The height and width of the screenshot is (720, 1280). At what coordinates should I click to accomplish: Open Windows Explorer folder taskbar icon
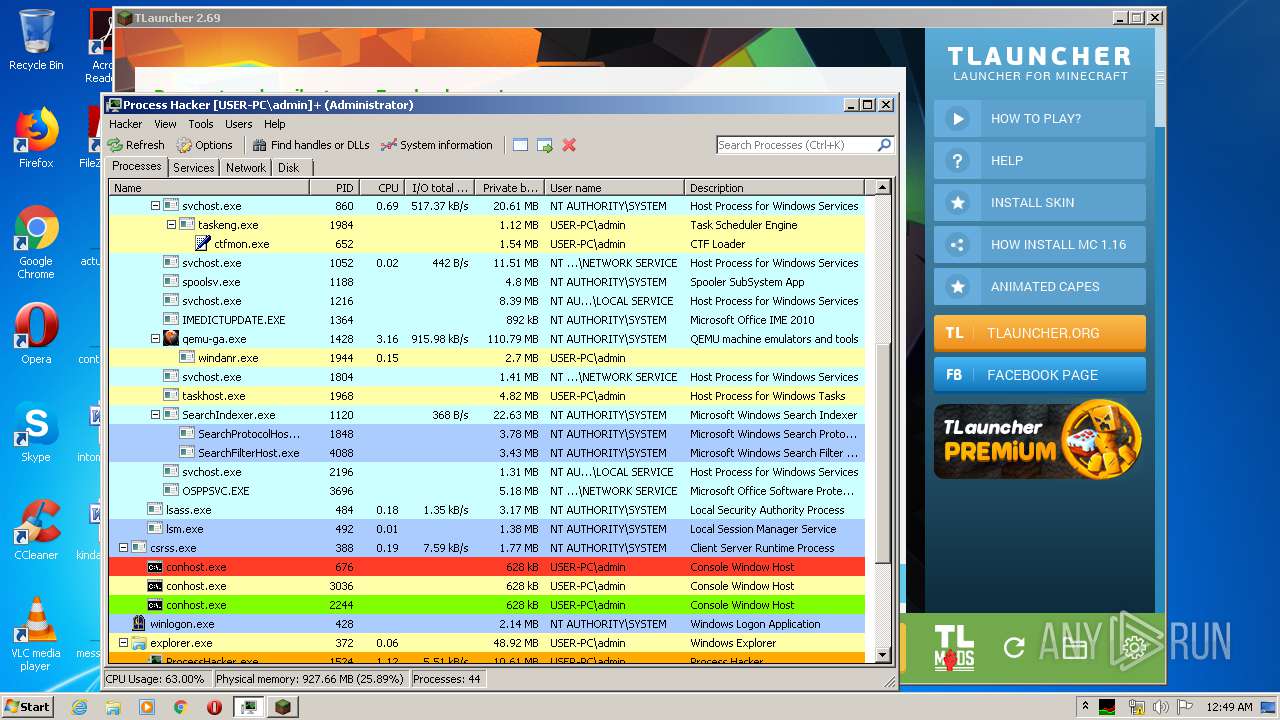click(113, 706)
